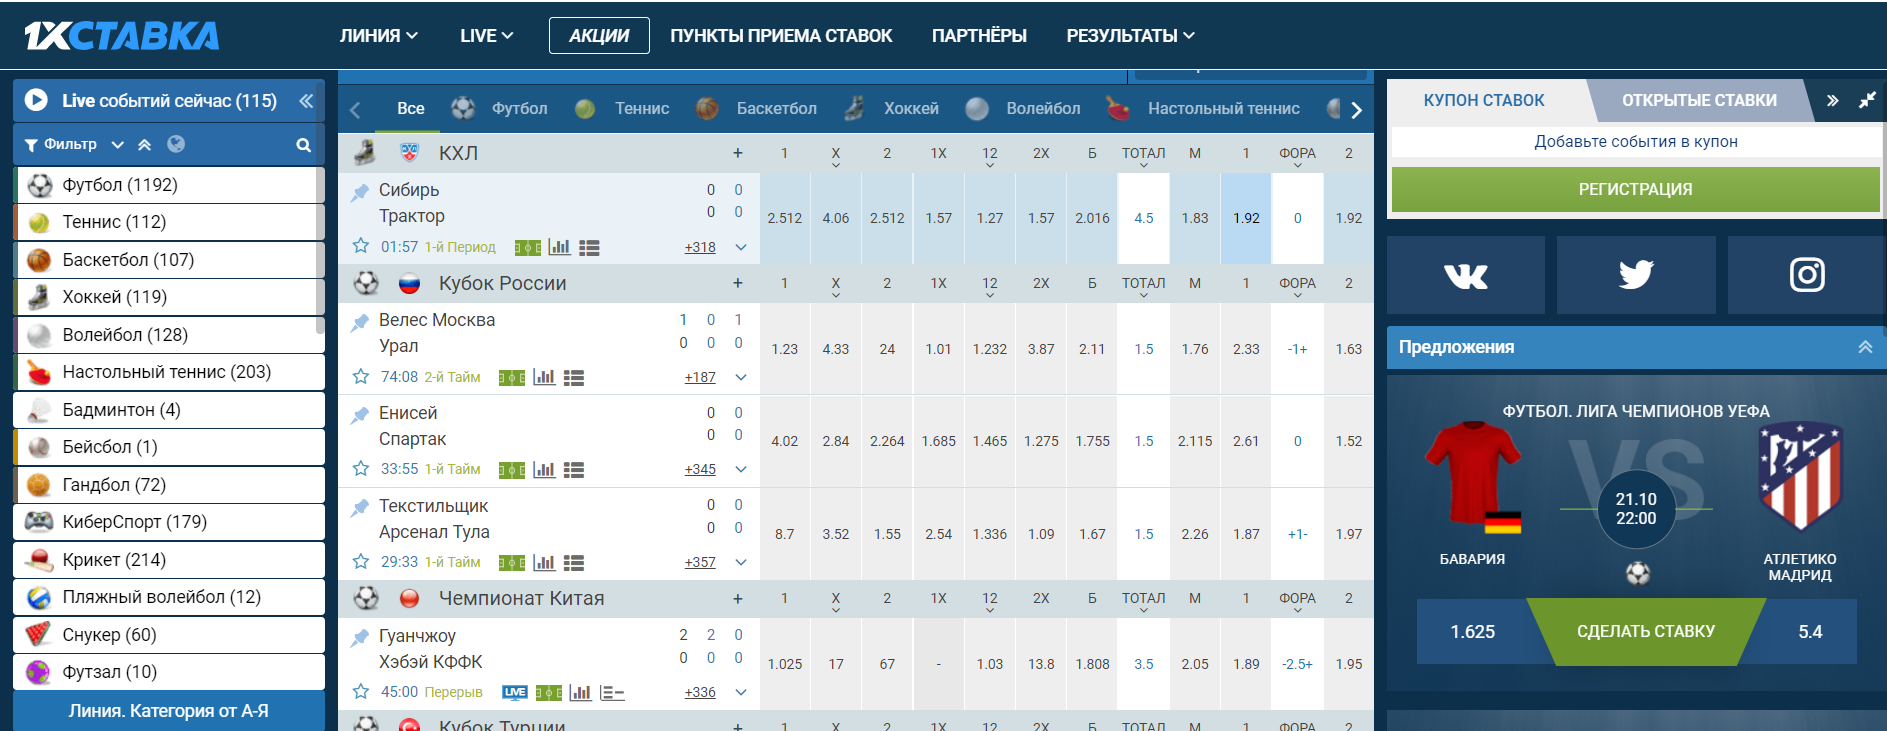Expand bet coupon panel with double arrow
The image size is (1887, 731).
click(x=1832, y=100)
